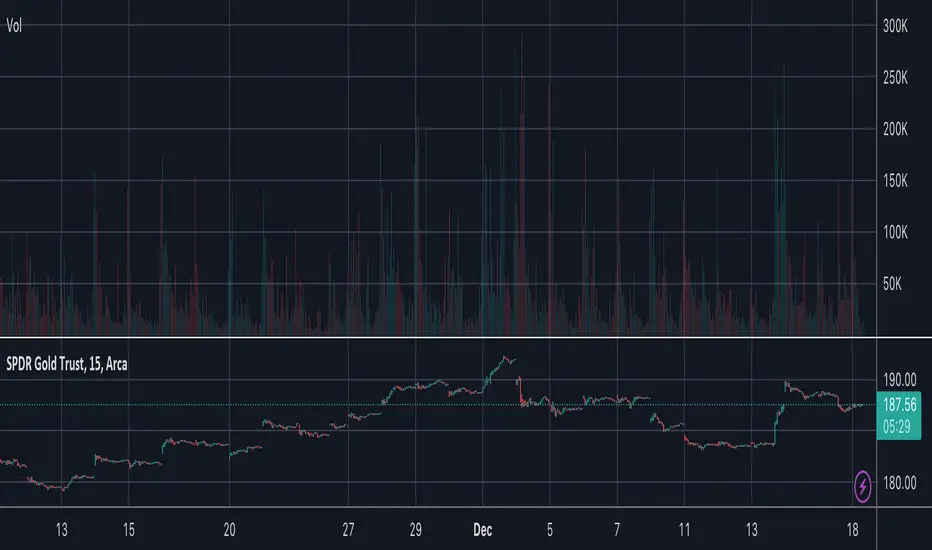This screenshot has width=932, height=550.
Task: Click the Dec date label on time axis
Action: 483,530
